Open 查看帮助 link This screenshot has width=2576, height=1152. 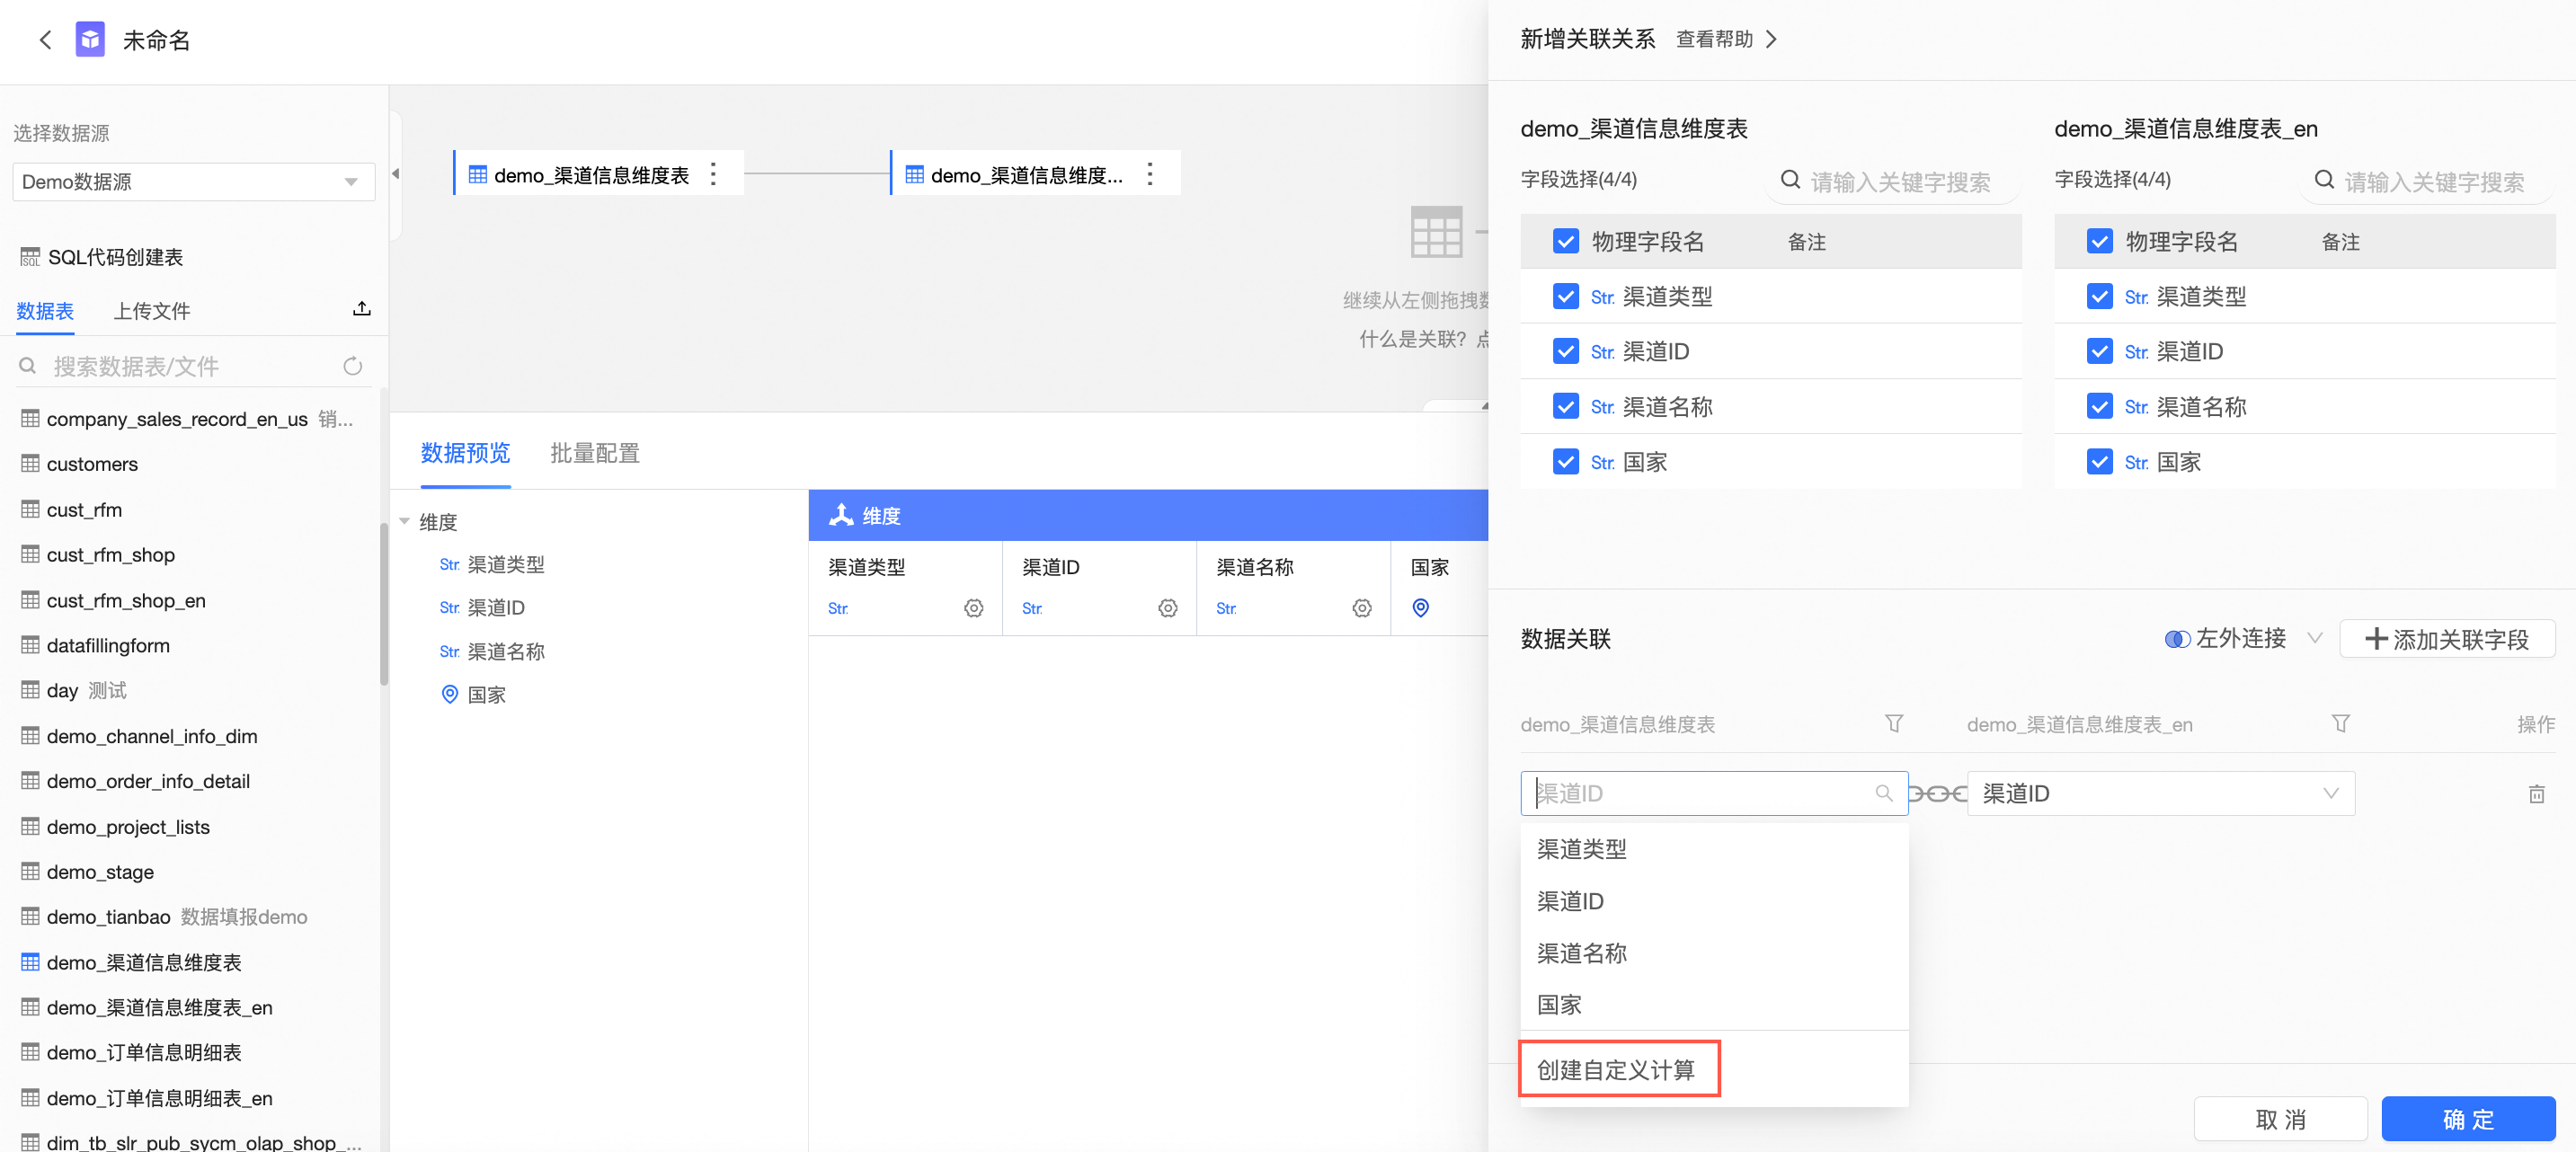point(1714,40)
